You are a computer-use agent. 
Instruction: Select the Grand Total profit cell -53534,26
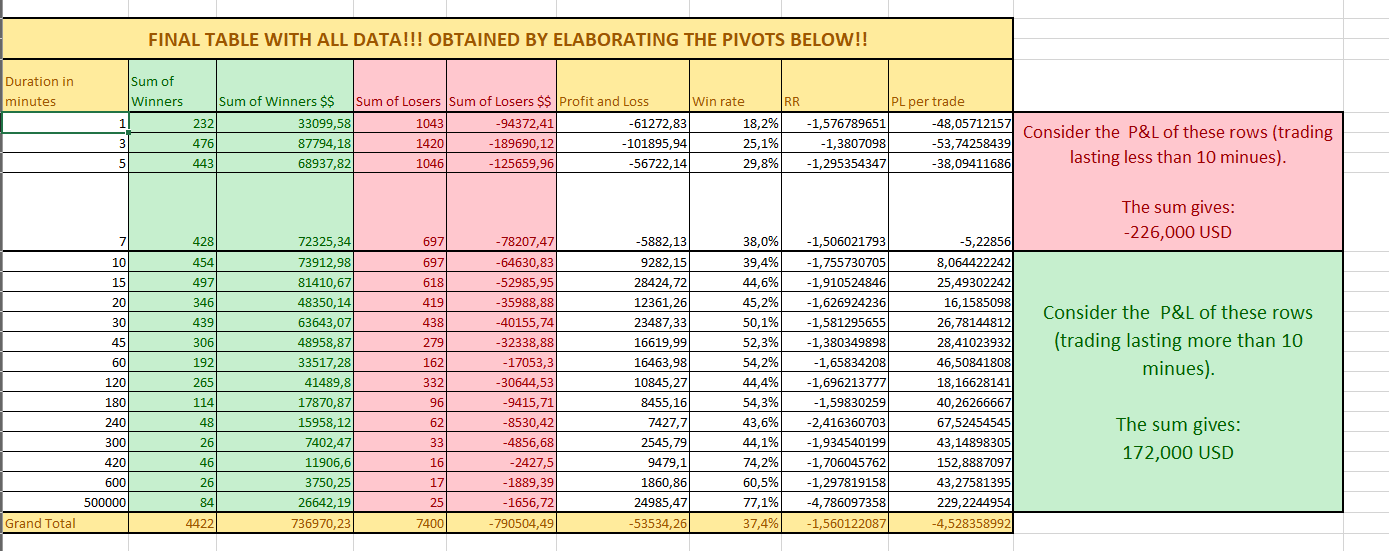[x=623, y=523]
